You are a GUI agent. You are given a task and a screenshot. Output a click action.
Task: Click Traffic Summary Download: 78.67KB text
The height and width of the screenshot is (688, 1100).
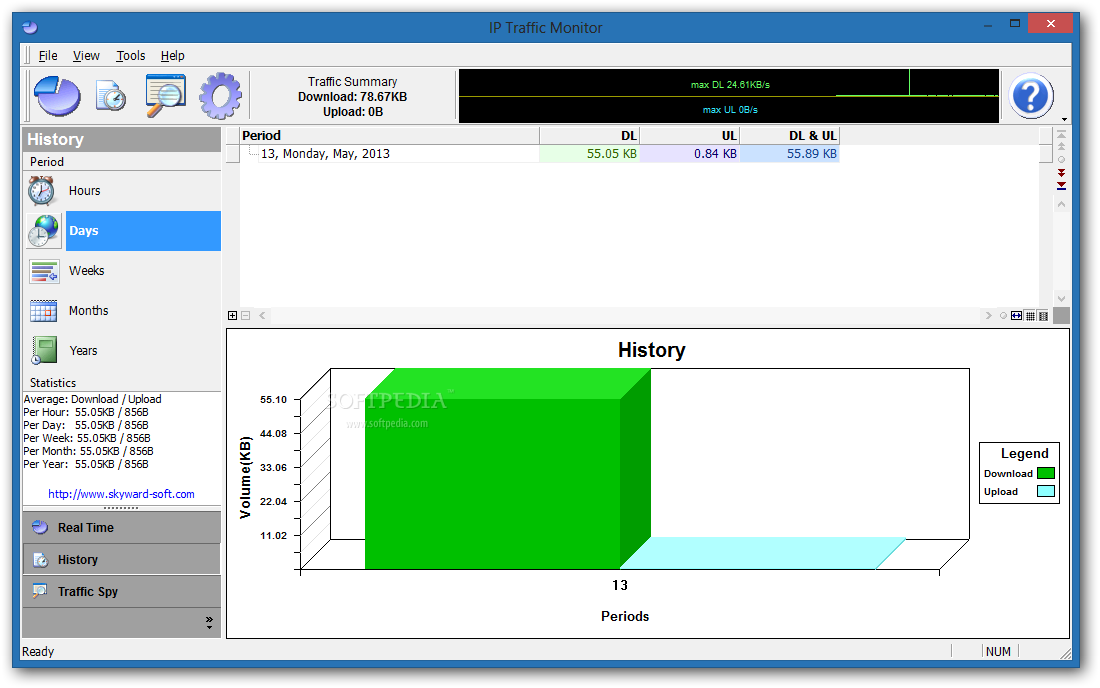pyautogui.click(x=352, y=97)
